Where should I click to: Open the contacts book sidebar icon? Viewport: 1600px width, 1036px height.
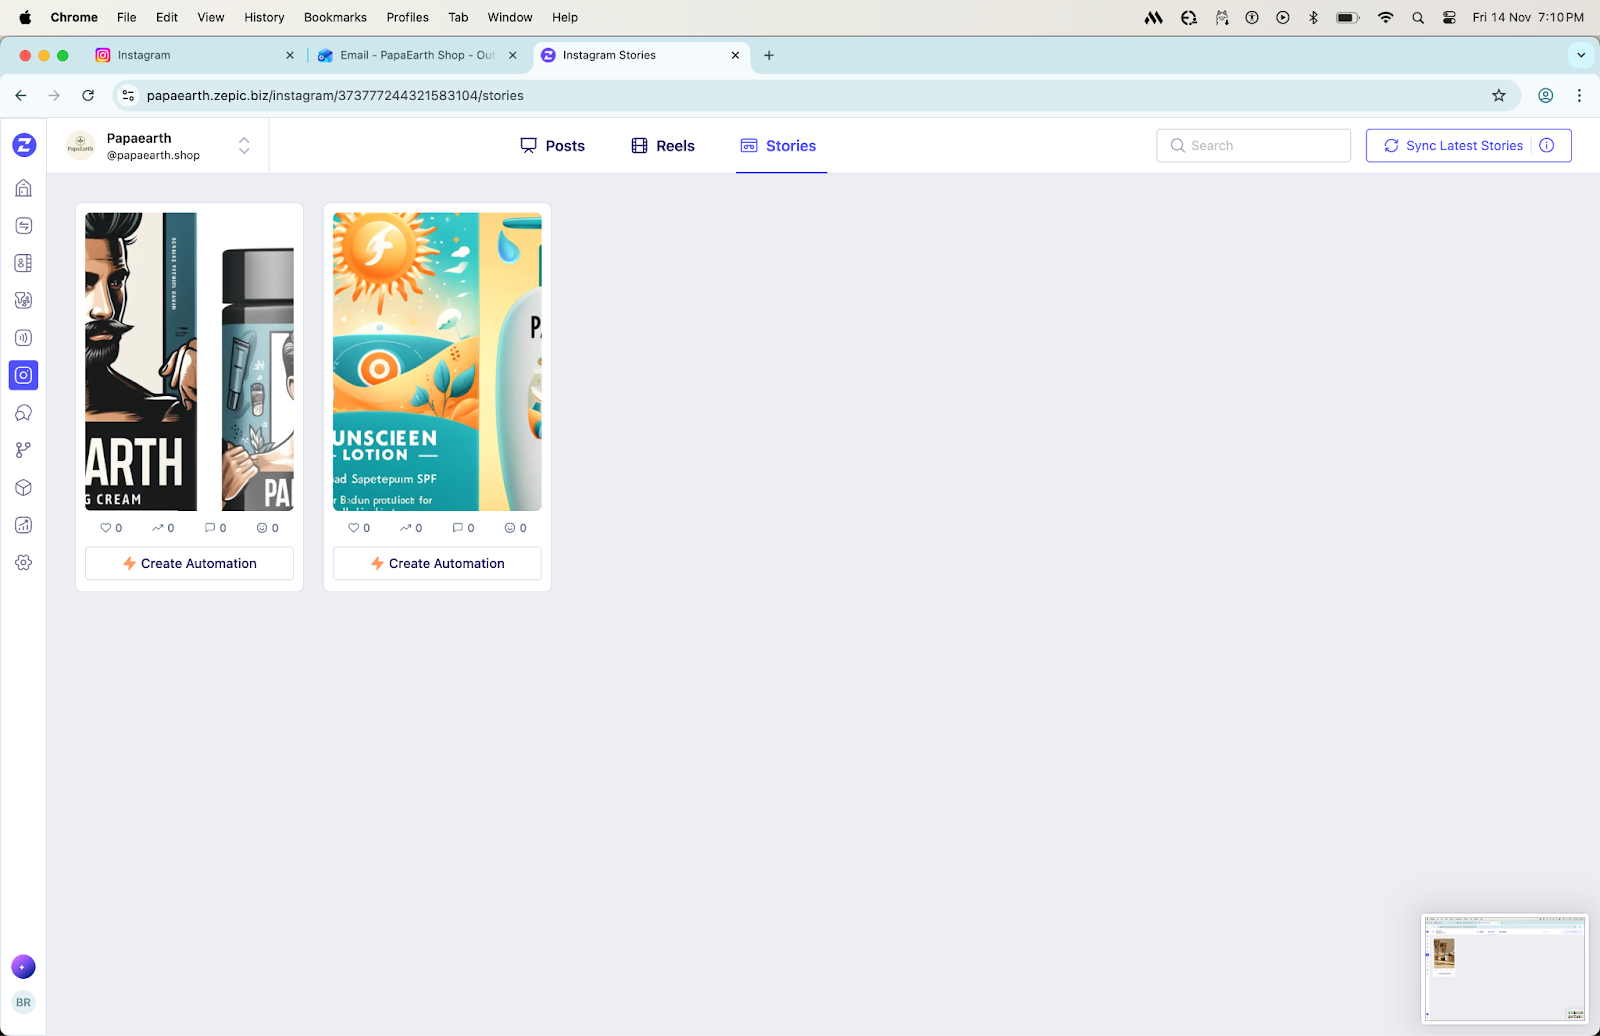click(x=24, y=263)
